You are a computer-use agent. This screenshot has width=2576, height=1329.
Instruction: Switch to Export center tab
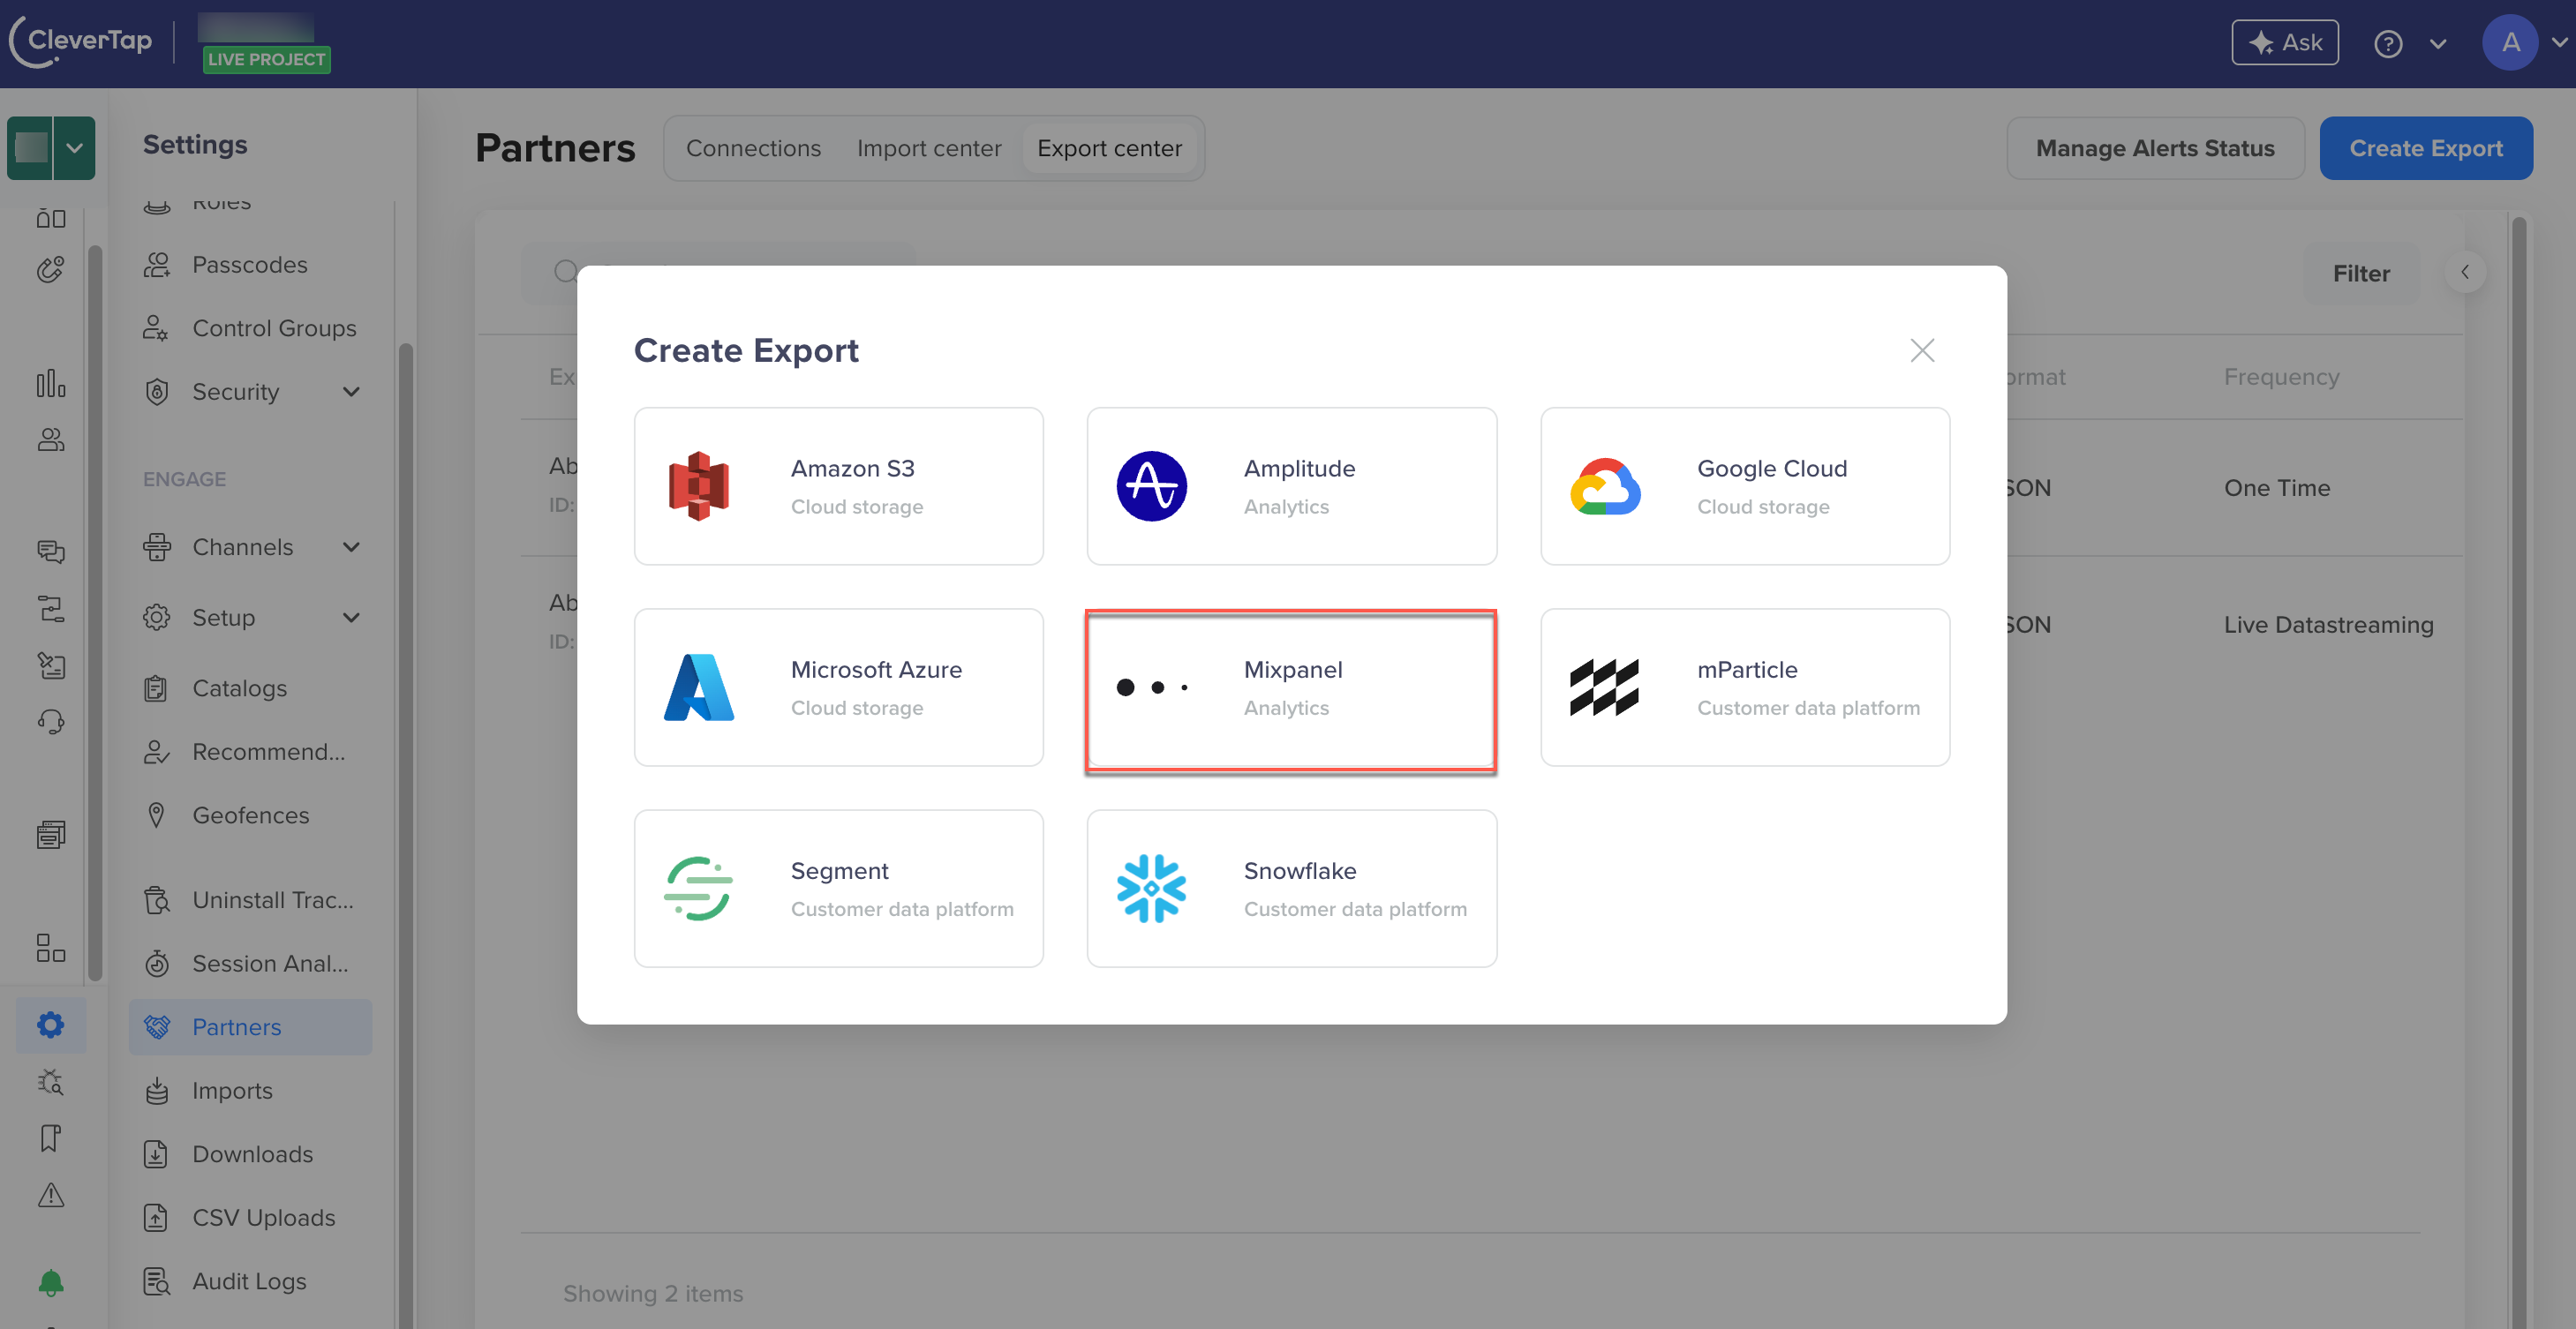(1110, 147)
